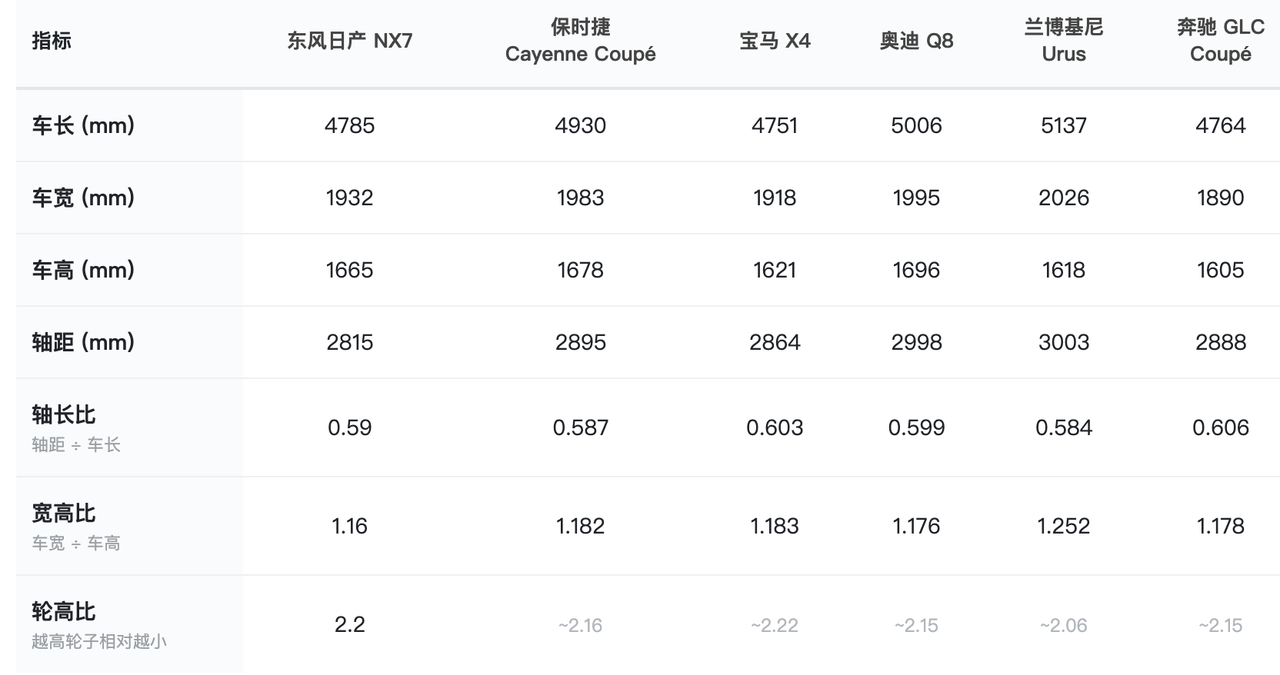Click the 指标 header cell
Viewport: 1280px width, 675px height.
52,42
